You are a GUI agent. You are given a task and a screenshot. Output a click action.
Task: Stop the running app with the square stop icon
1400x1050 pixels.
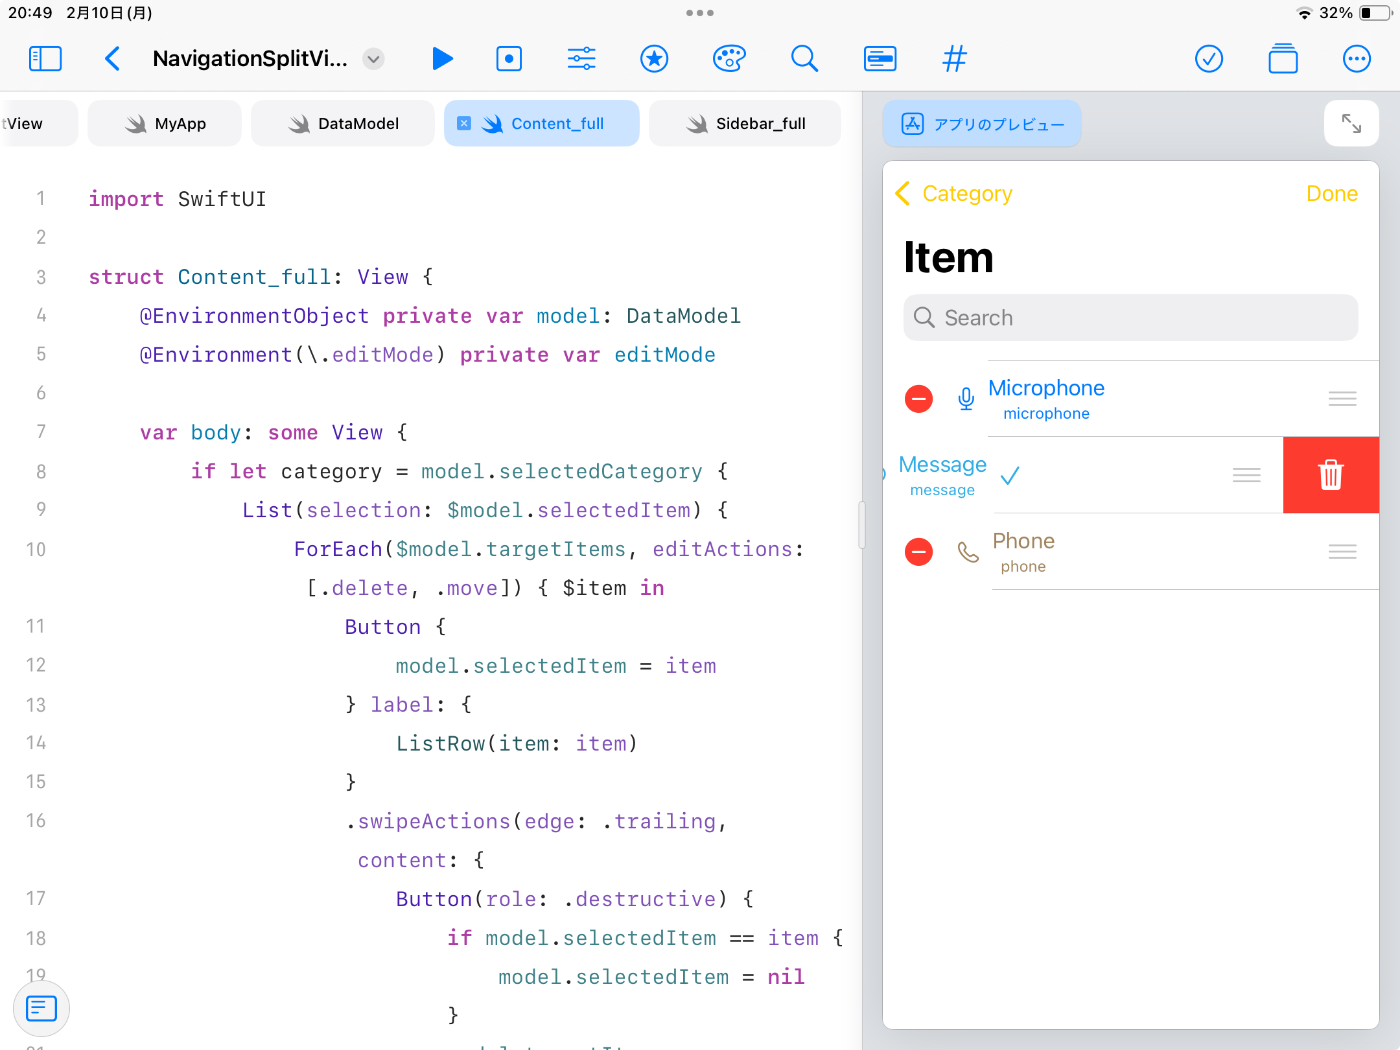pos(509,59)
